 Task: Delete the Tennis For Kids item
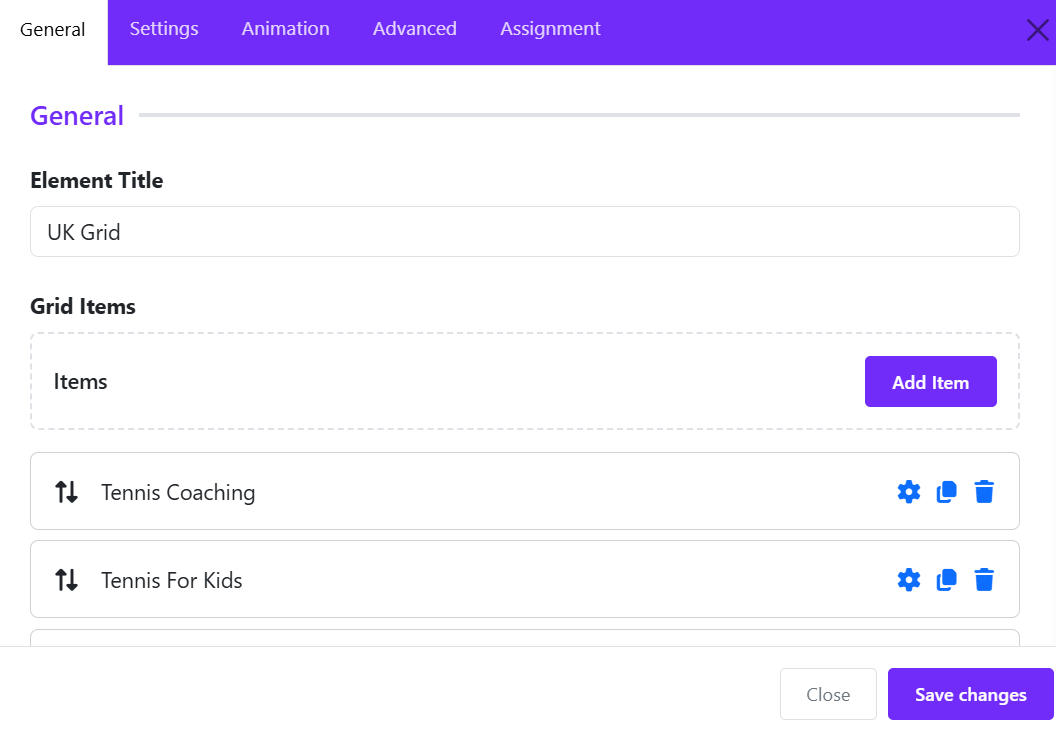click(x=984, y=580)
